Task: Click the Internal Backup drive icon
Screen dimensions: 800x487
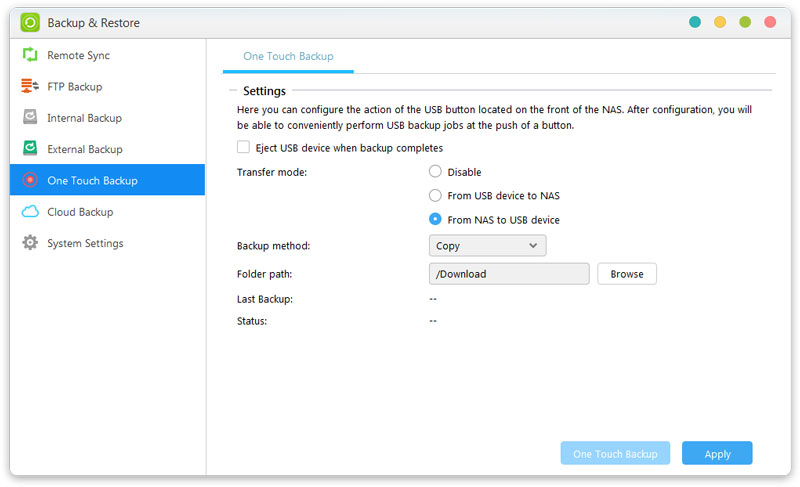Action: pyautogui.click(x=30, y=118)
